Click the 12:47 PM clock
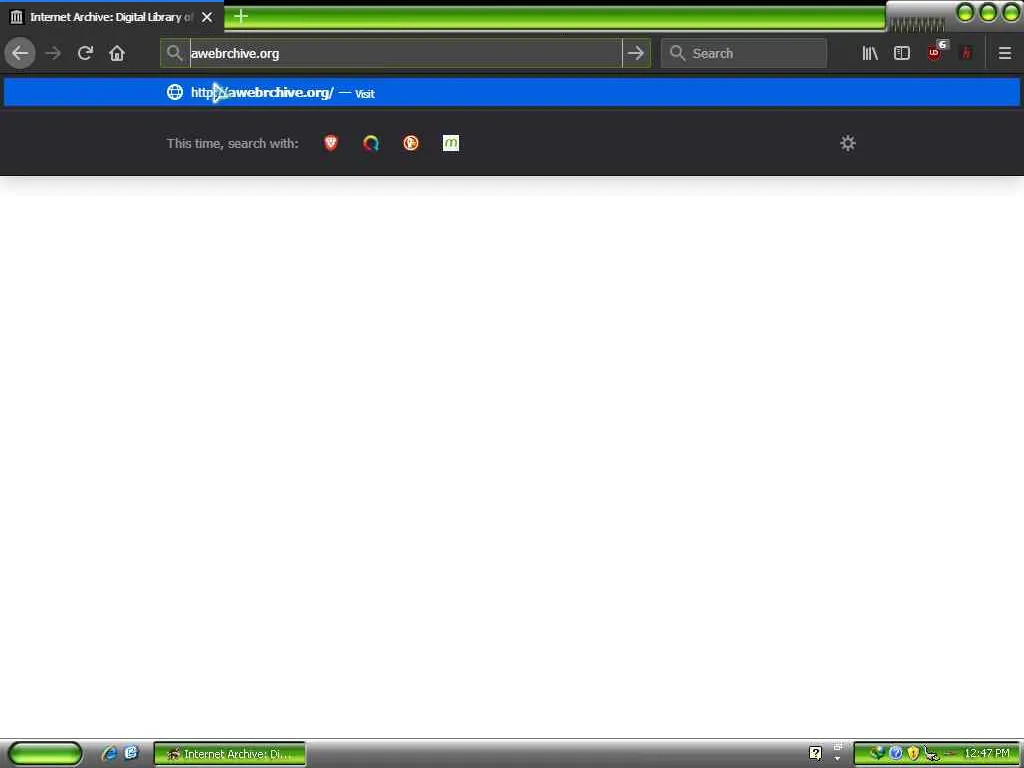This screenshot has height=768, width=1024. 987,754
